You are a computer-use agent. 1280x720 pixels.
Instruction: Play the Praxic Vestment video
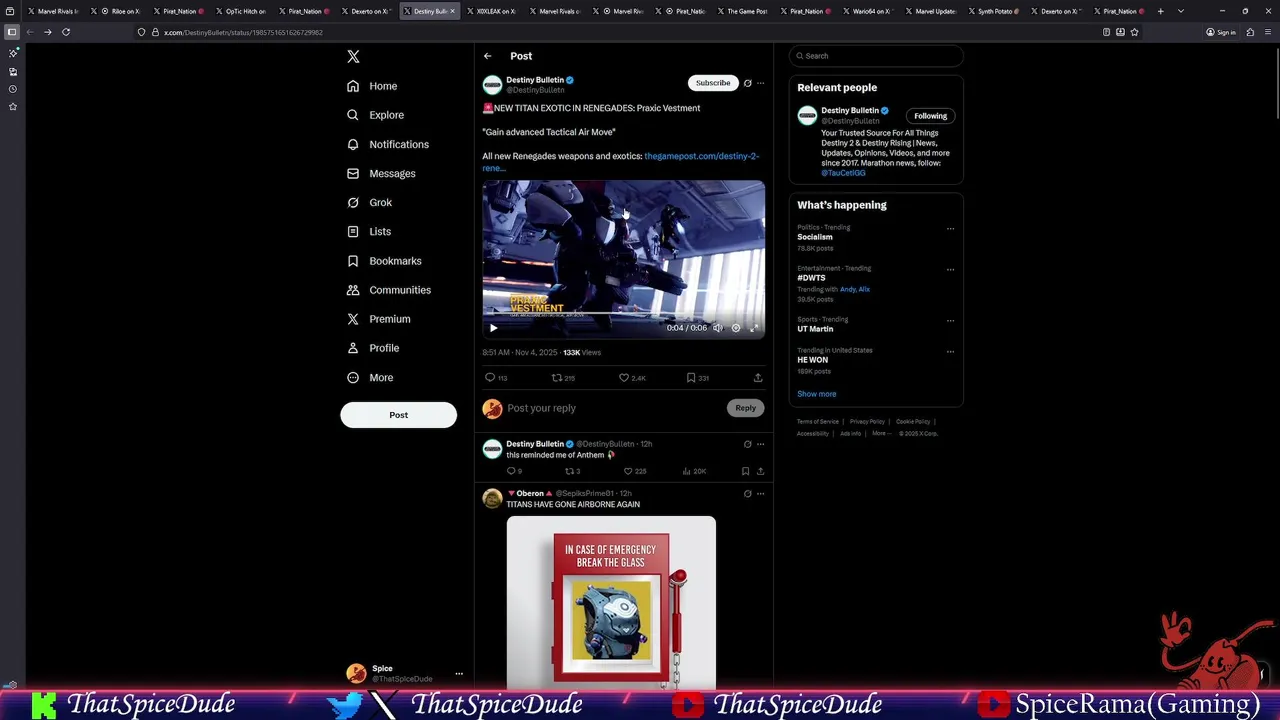click(x=493, y=328)
